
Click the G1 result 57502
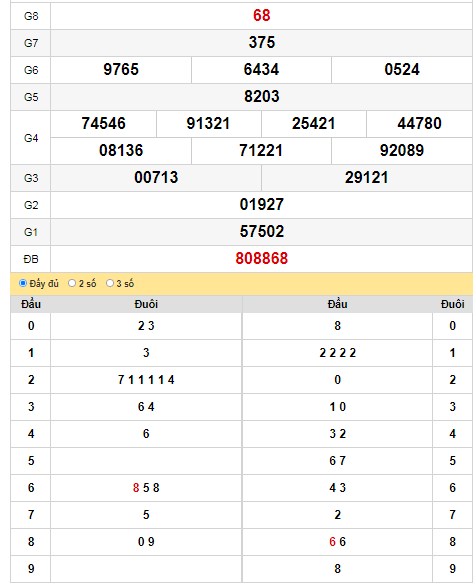pyautogui.click(x=261, y=231)
